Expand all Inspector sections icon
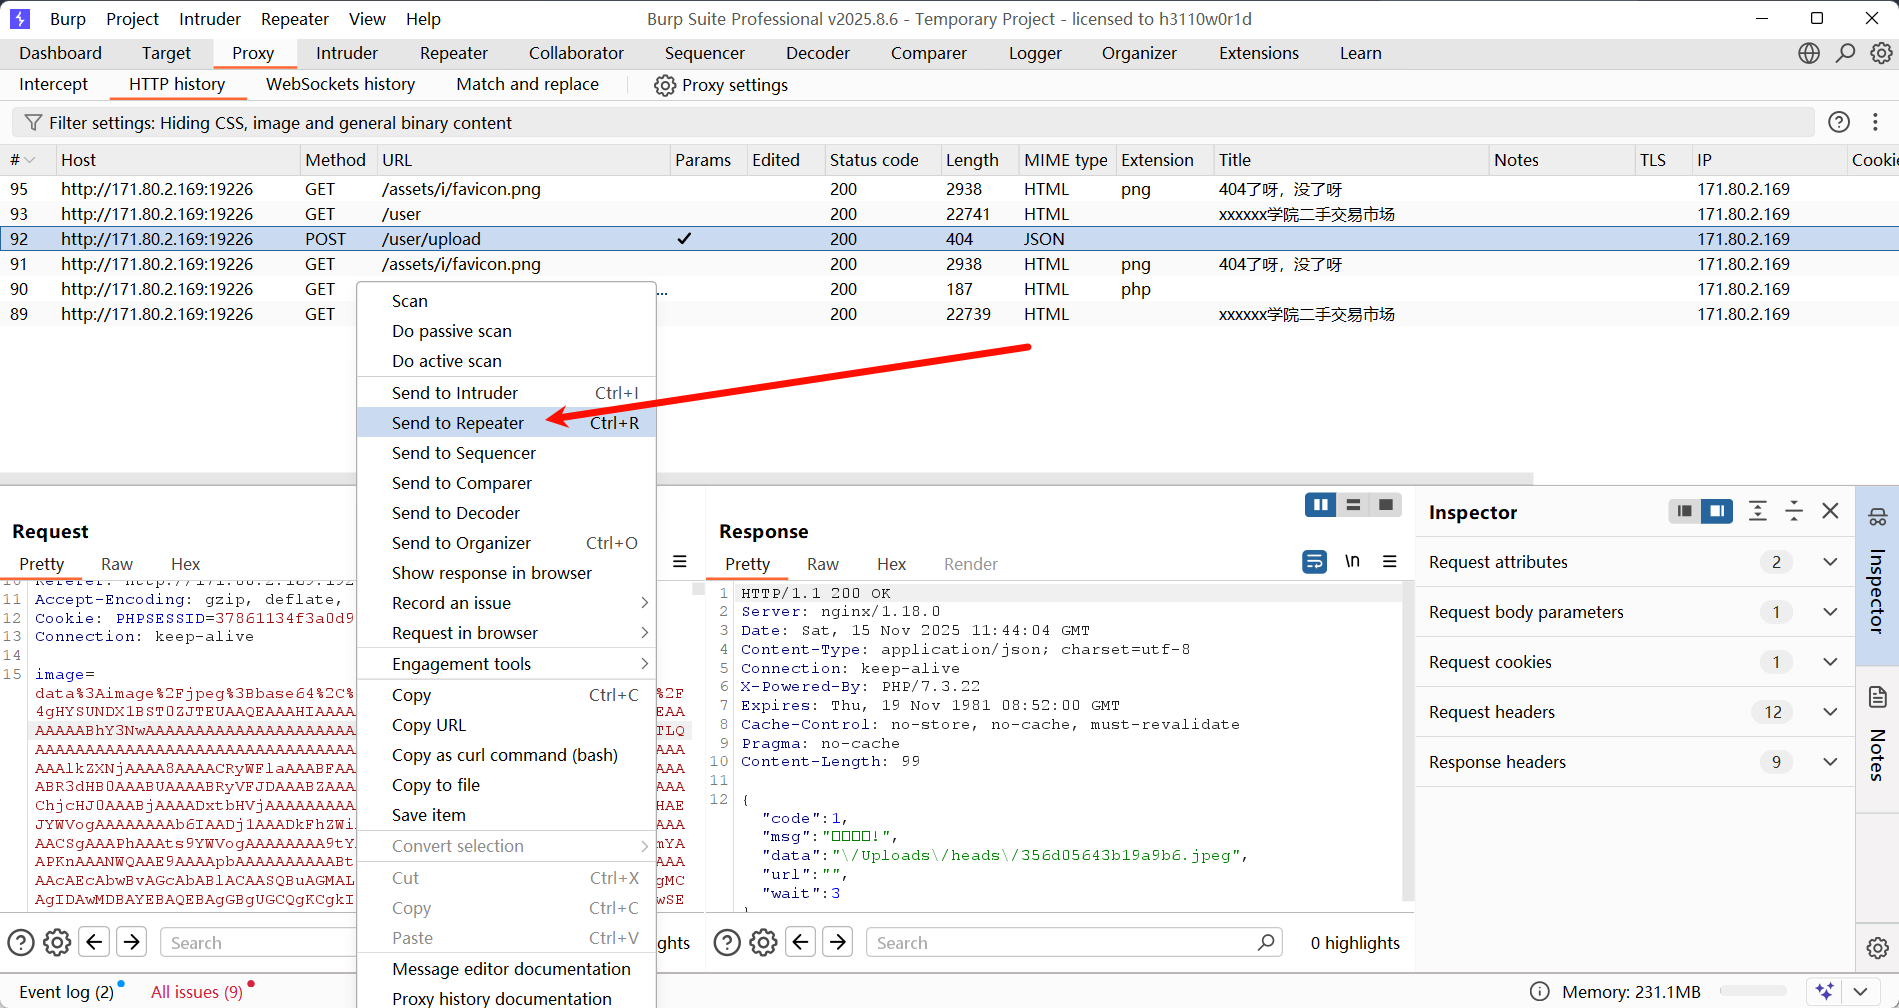The width and height of the screenshot is (1899, 1008). pos(1758,511)
